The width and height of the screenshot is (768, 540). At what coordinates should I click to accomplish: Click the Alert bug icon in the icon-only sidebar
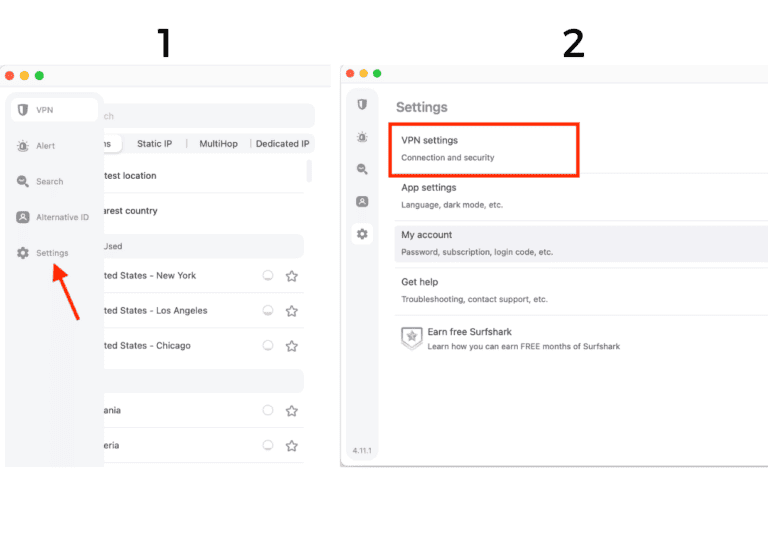point(362,137)
